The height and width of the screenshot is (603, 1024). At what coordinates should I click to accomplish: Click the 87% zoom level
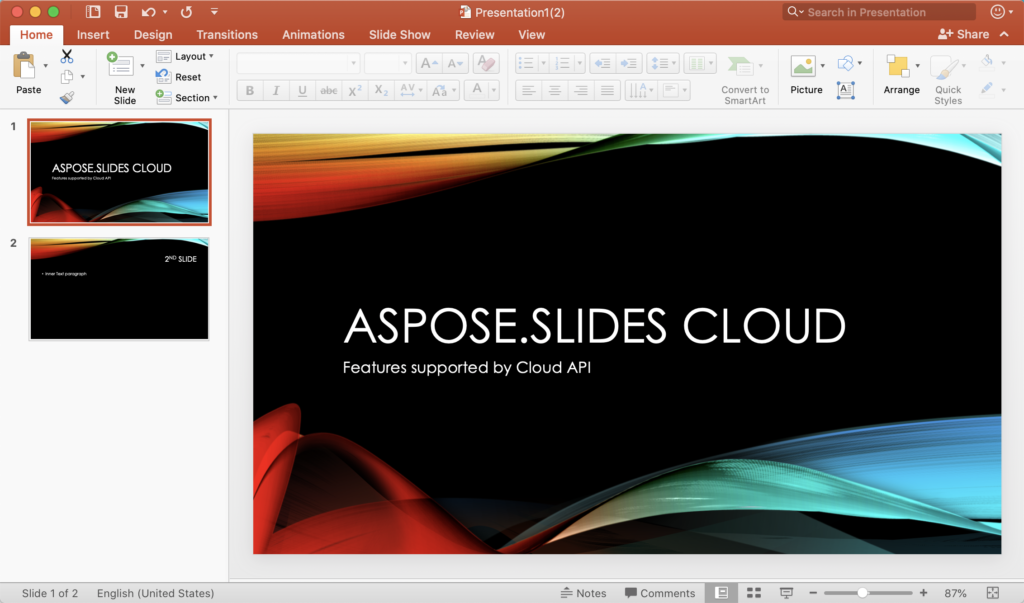[x=955, y=593]
